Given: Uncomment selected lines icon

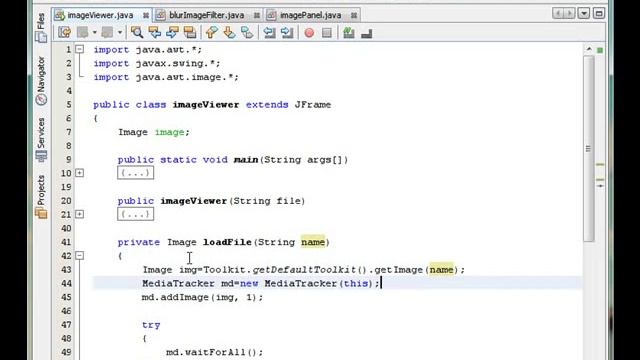Looking at the screenshot, I should pos(367,33).
